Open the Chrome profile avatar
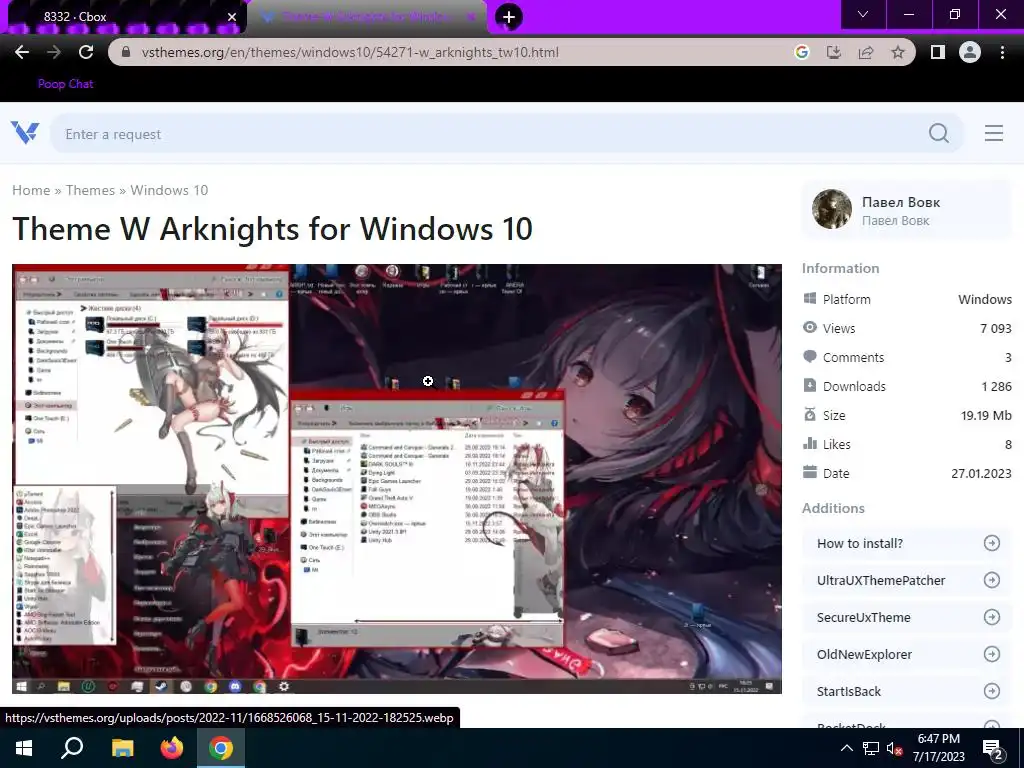1024x768 pixels. (x=970, y=52)
